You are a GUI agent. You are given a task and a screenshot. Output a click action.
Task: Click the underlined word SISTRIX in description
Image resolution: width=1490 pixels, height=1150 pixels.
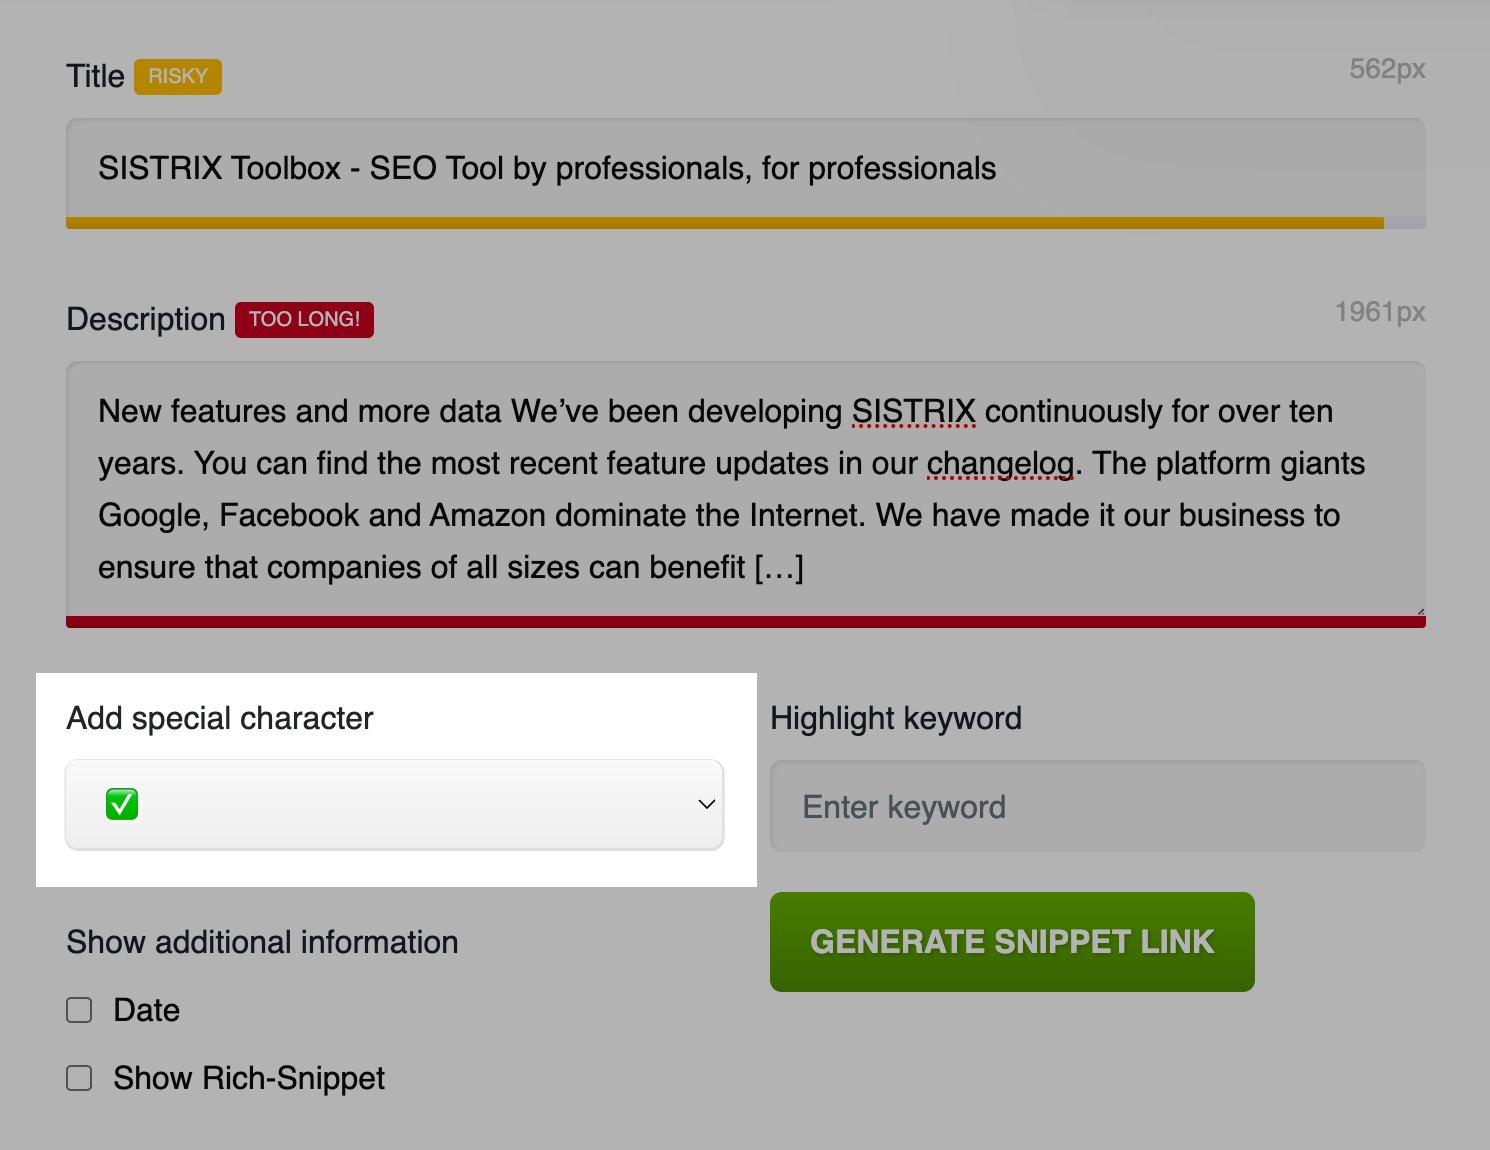tap(913, 412)
